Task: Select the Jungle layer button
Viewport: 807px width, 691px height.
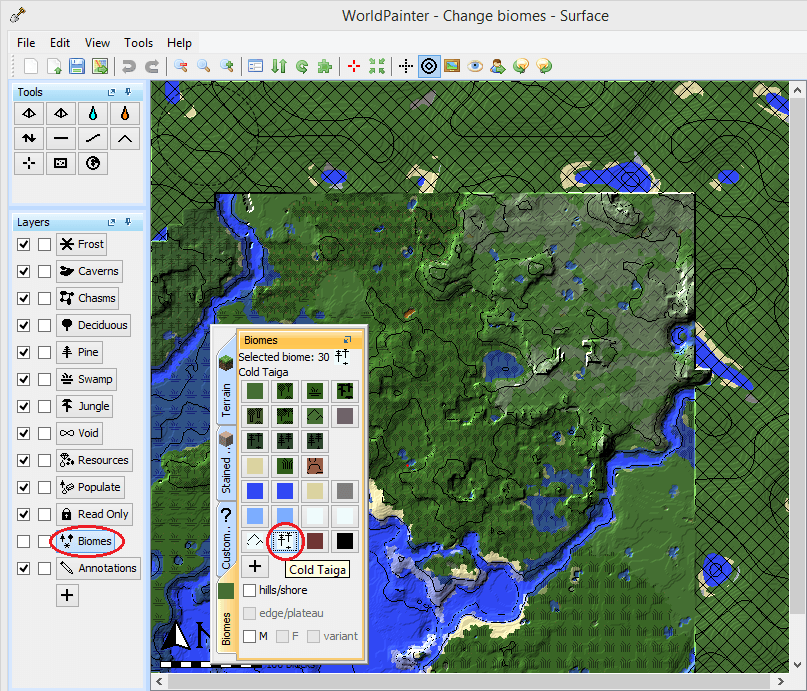Action: coord(85,406)
